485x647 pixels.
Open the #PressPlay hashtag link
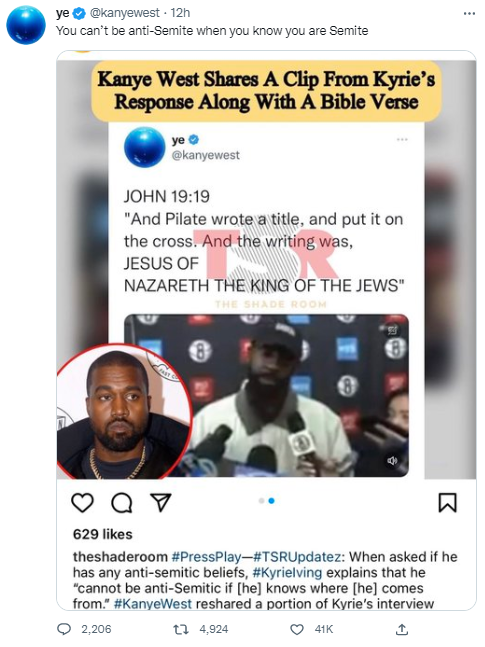(x=206, y=557)
